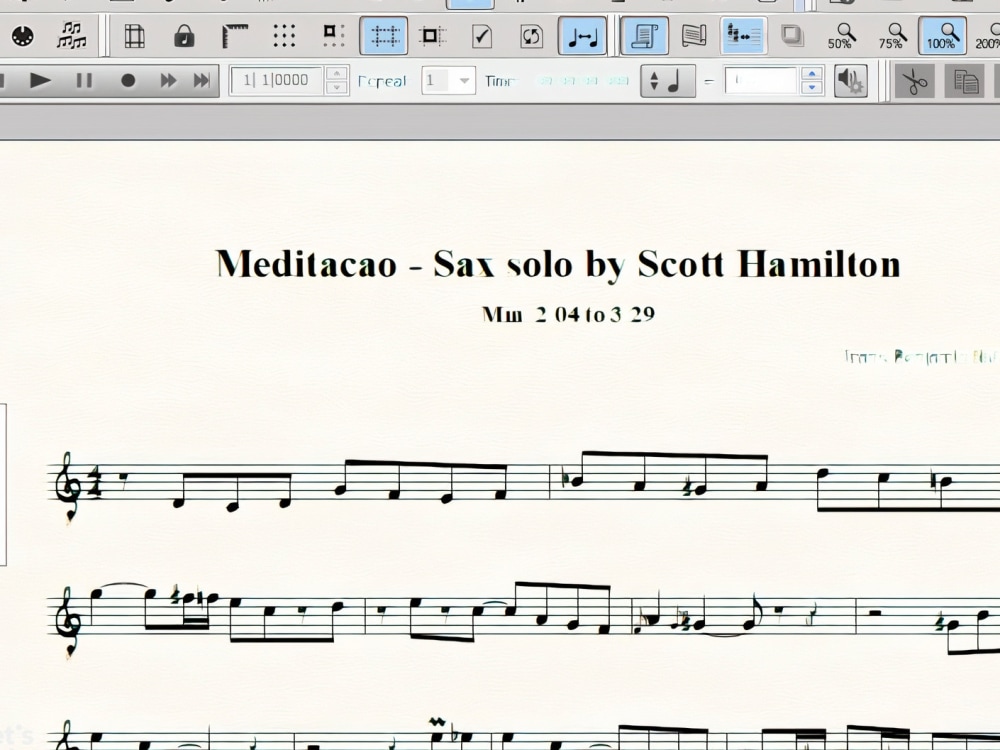Decrease the tempo value with down arrow
The image size is (1000, 750).
click(x=811, y=87)
